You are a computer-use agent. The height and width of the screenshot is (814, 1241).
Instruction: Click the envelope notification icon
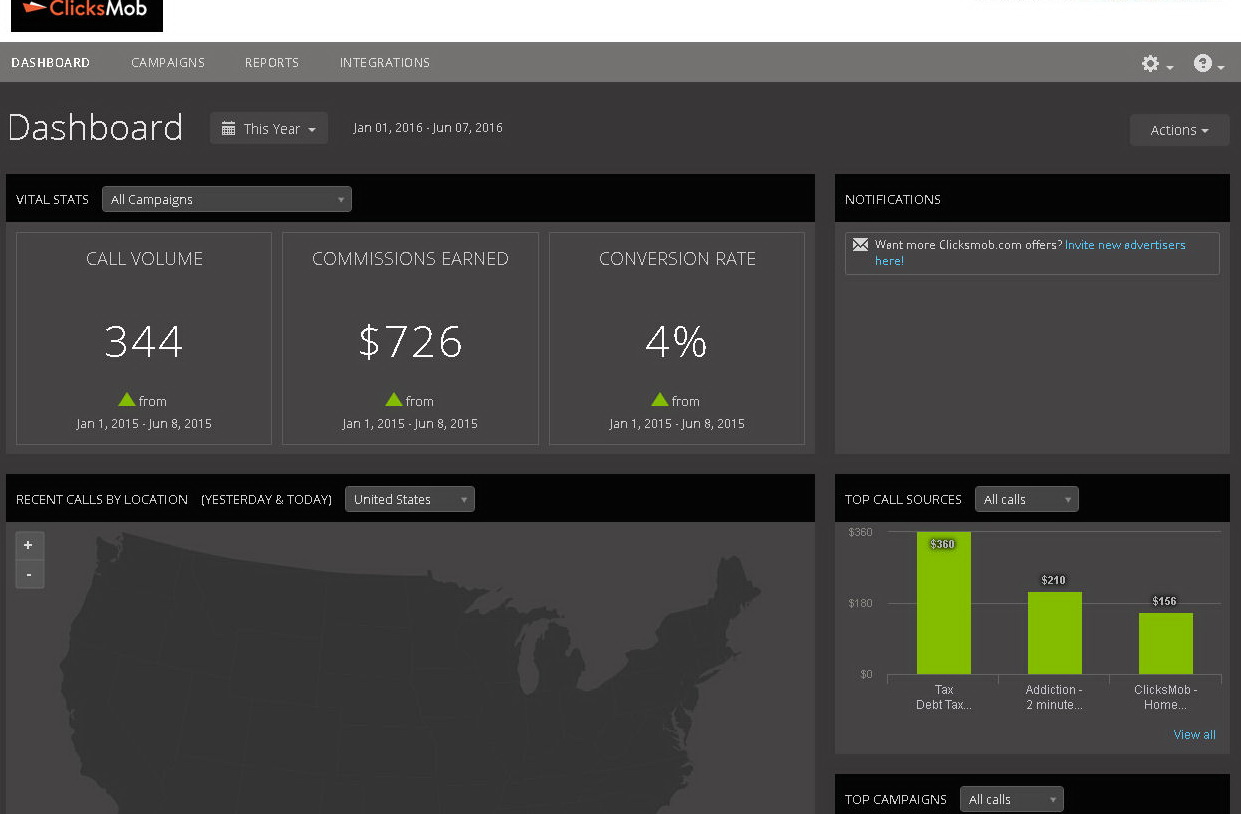(x=860, y=245)
